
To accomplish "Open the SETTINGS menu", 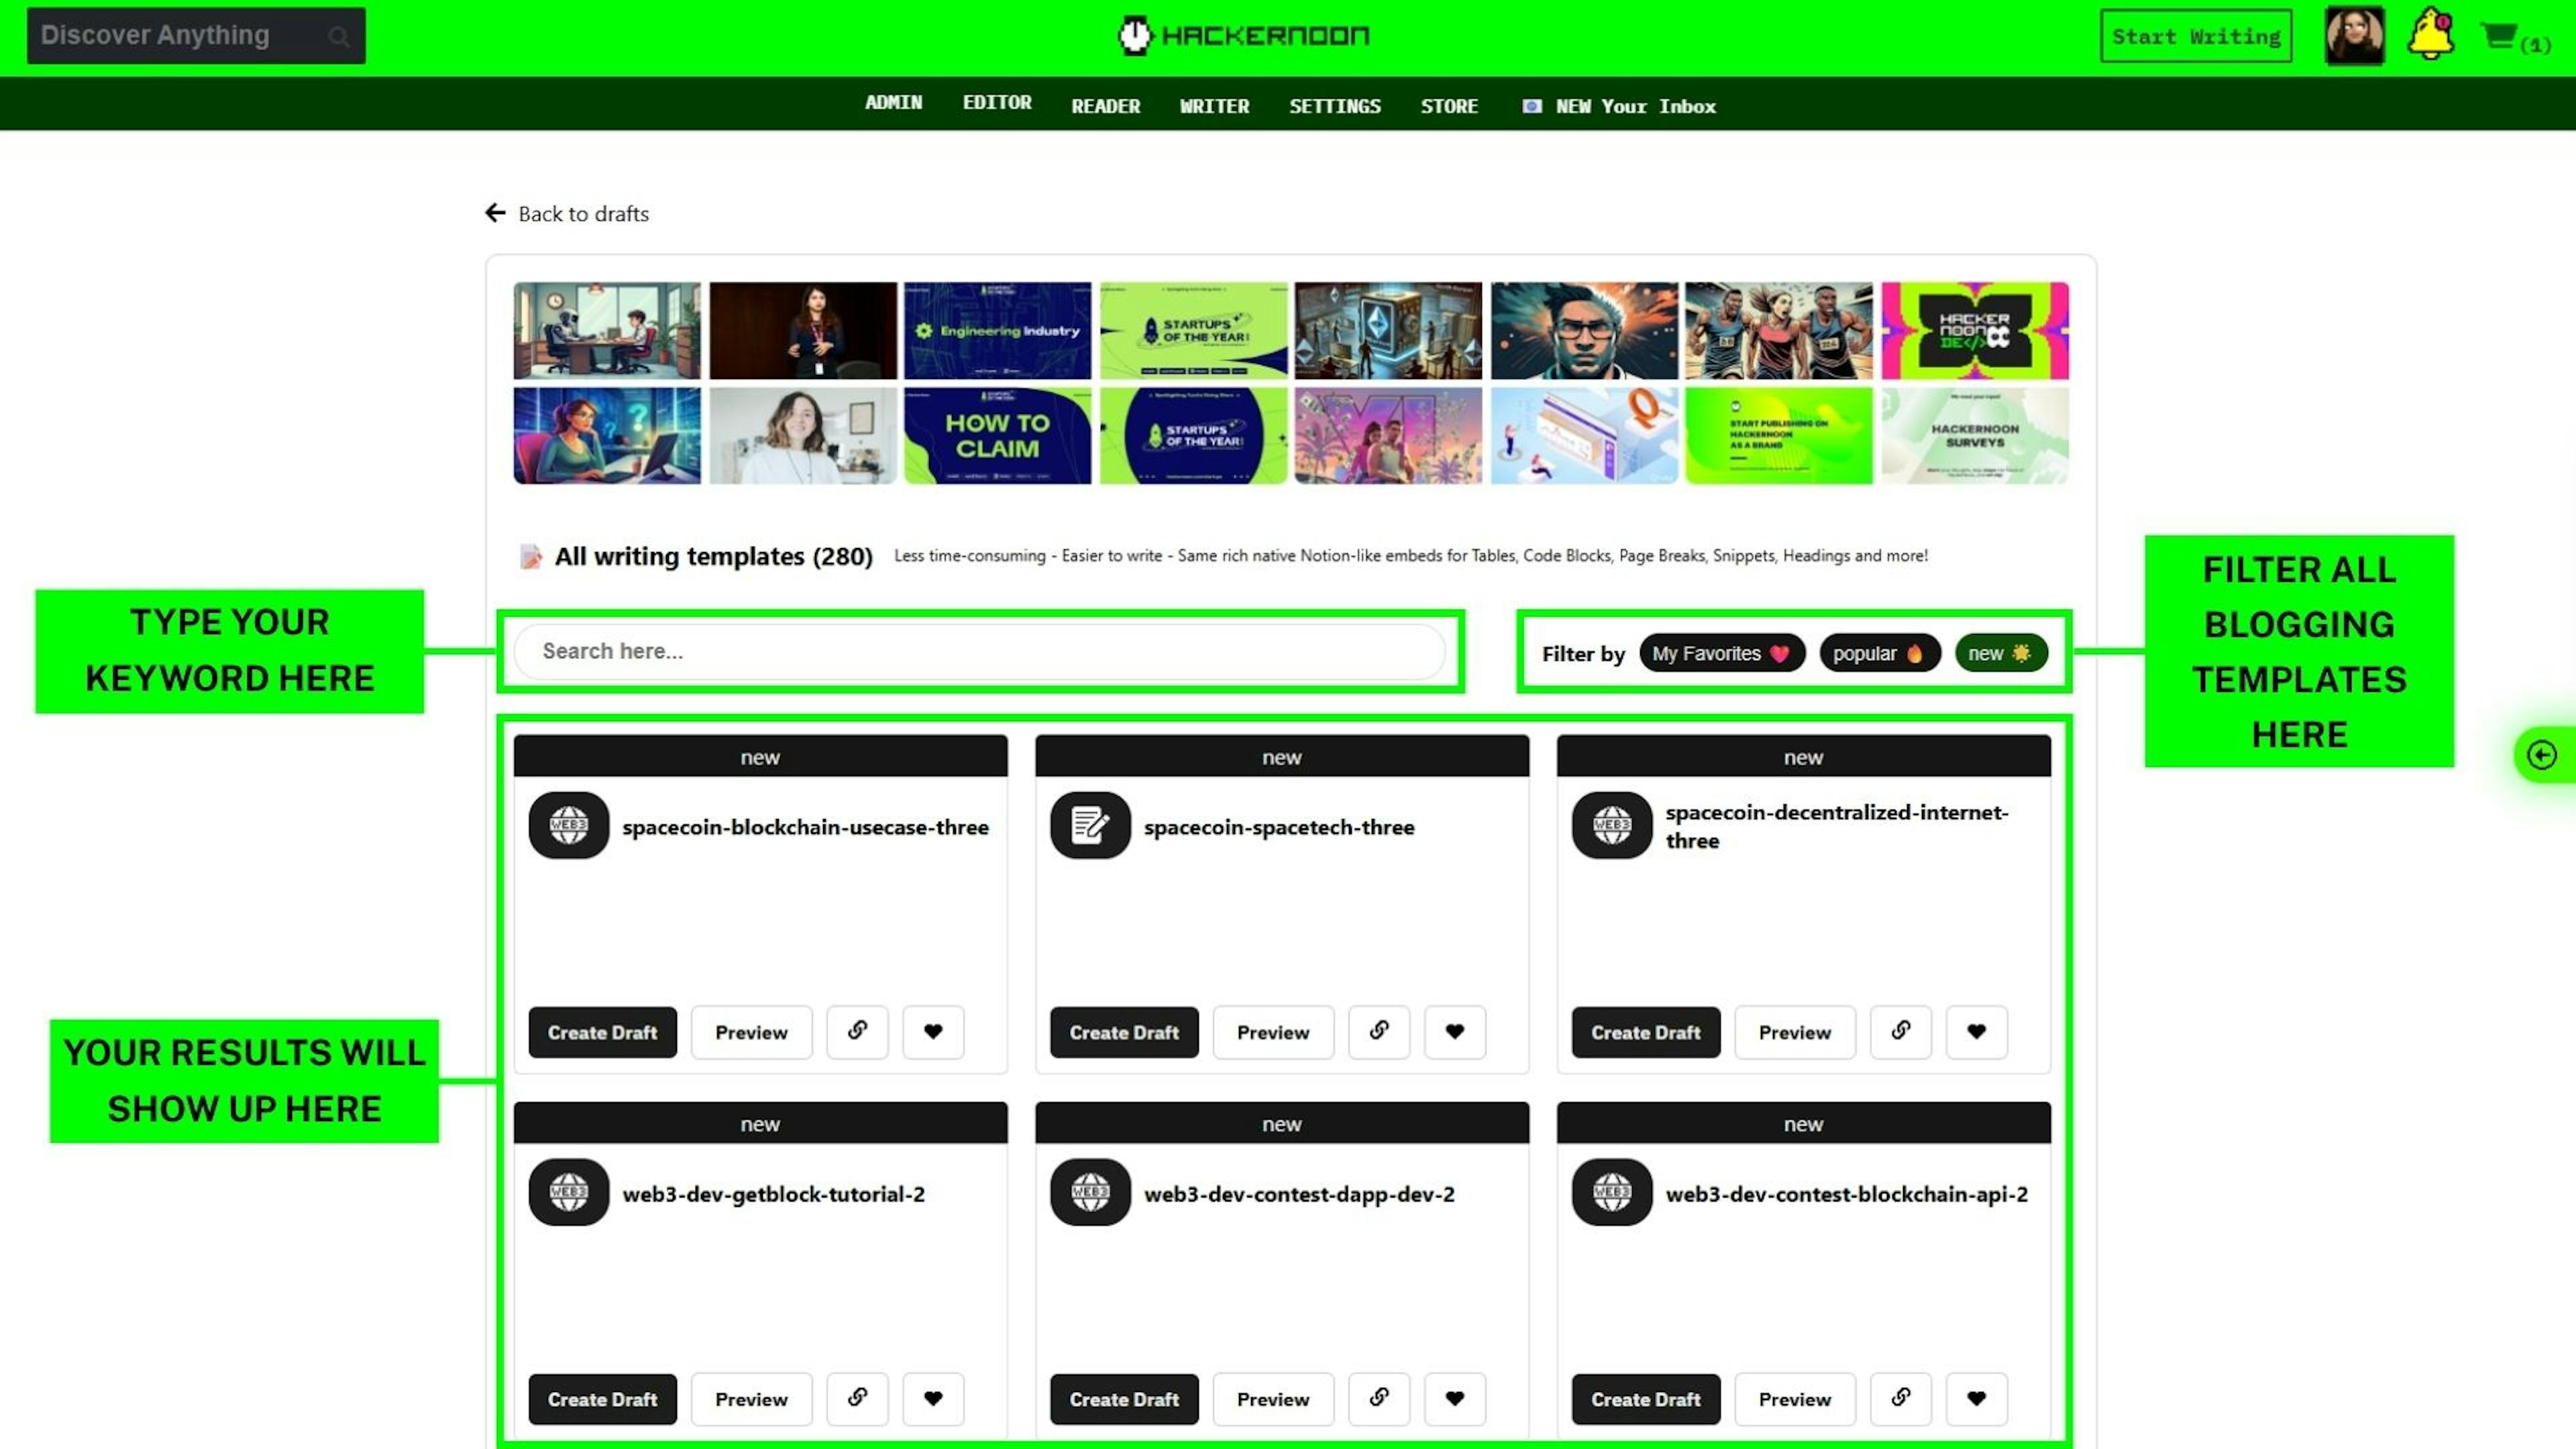I will click(1334, 106).
